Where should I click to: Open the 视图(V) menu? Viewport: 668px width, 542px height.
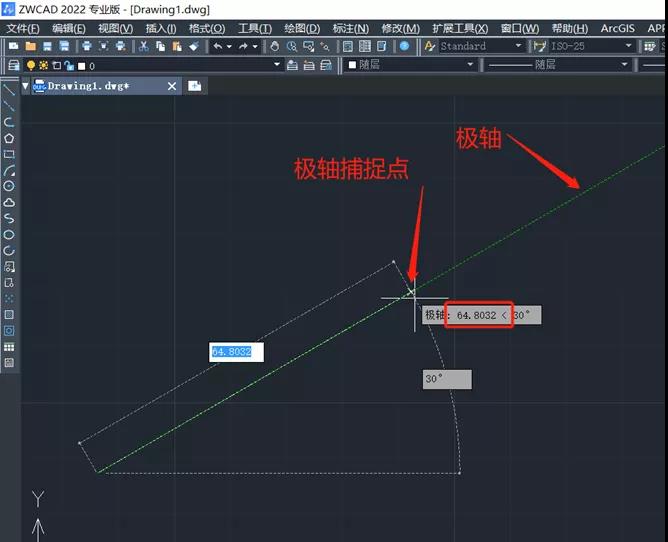point(115,29)
